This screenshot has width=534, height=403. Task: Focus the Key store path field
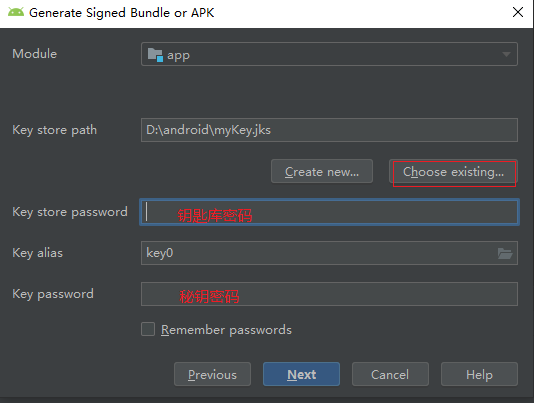329,130
